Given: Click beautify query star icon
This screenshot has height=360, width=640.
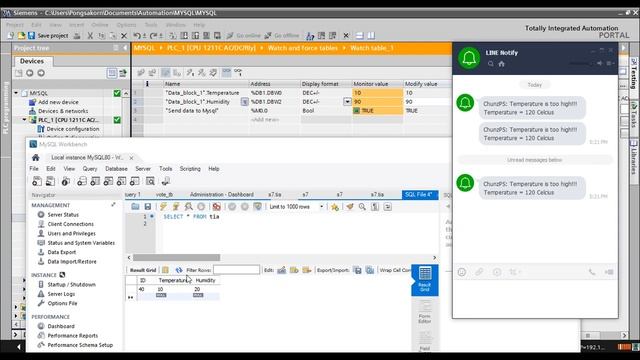Looking at the screenshot, I should tap(335, 207).
